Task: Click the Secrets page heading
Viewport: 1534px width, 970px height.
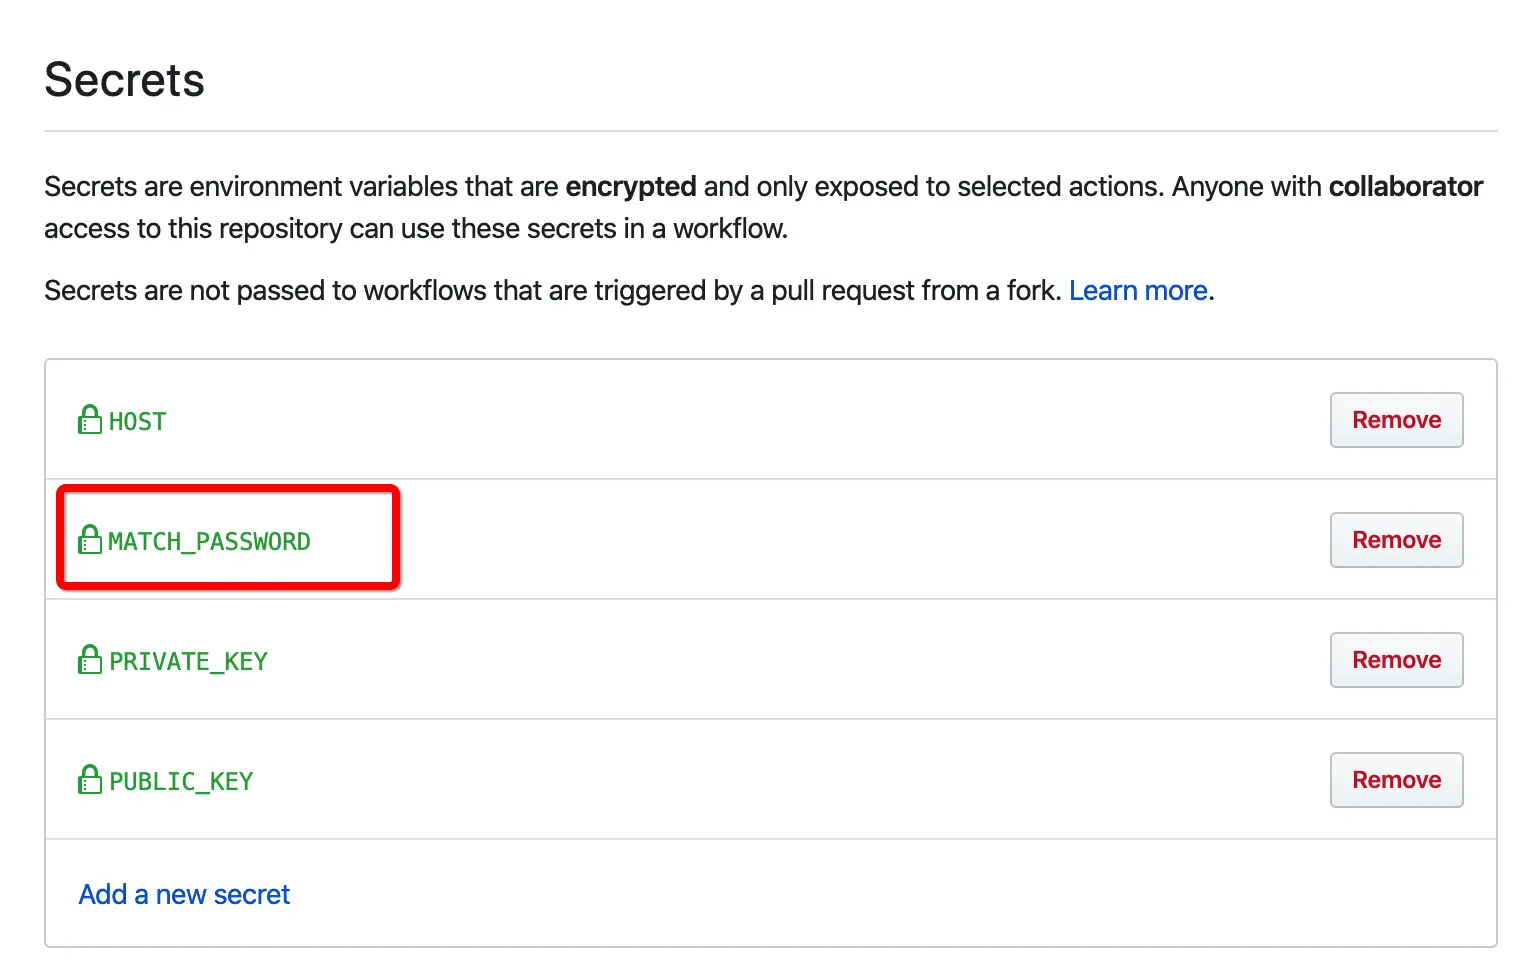Action: pos(125,80)
